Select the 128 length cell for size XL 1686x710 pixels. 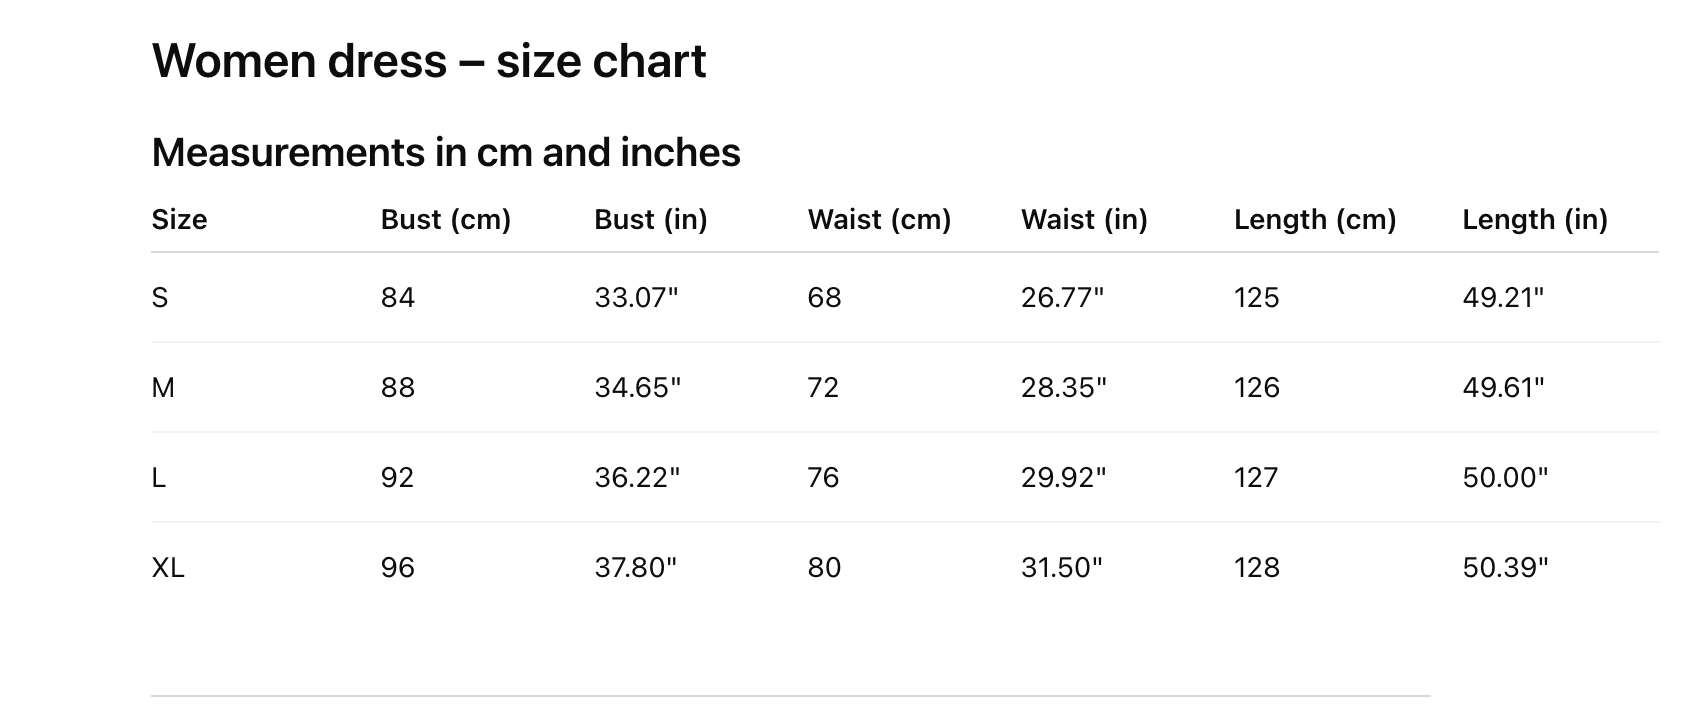point(1256,568)
